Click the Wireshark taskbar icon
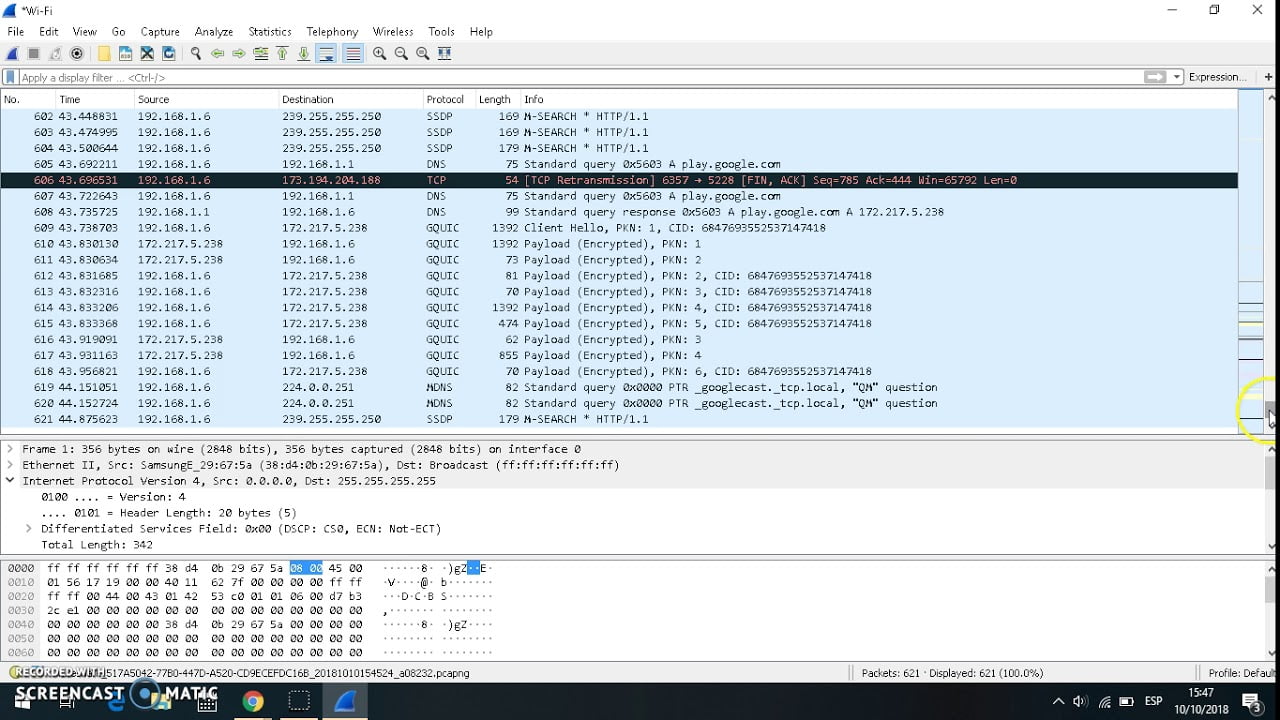This screenshot has width=1280, height=720. (x=345, y=701)
